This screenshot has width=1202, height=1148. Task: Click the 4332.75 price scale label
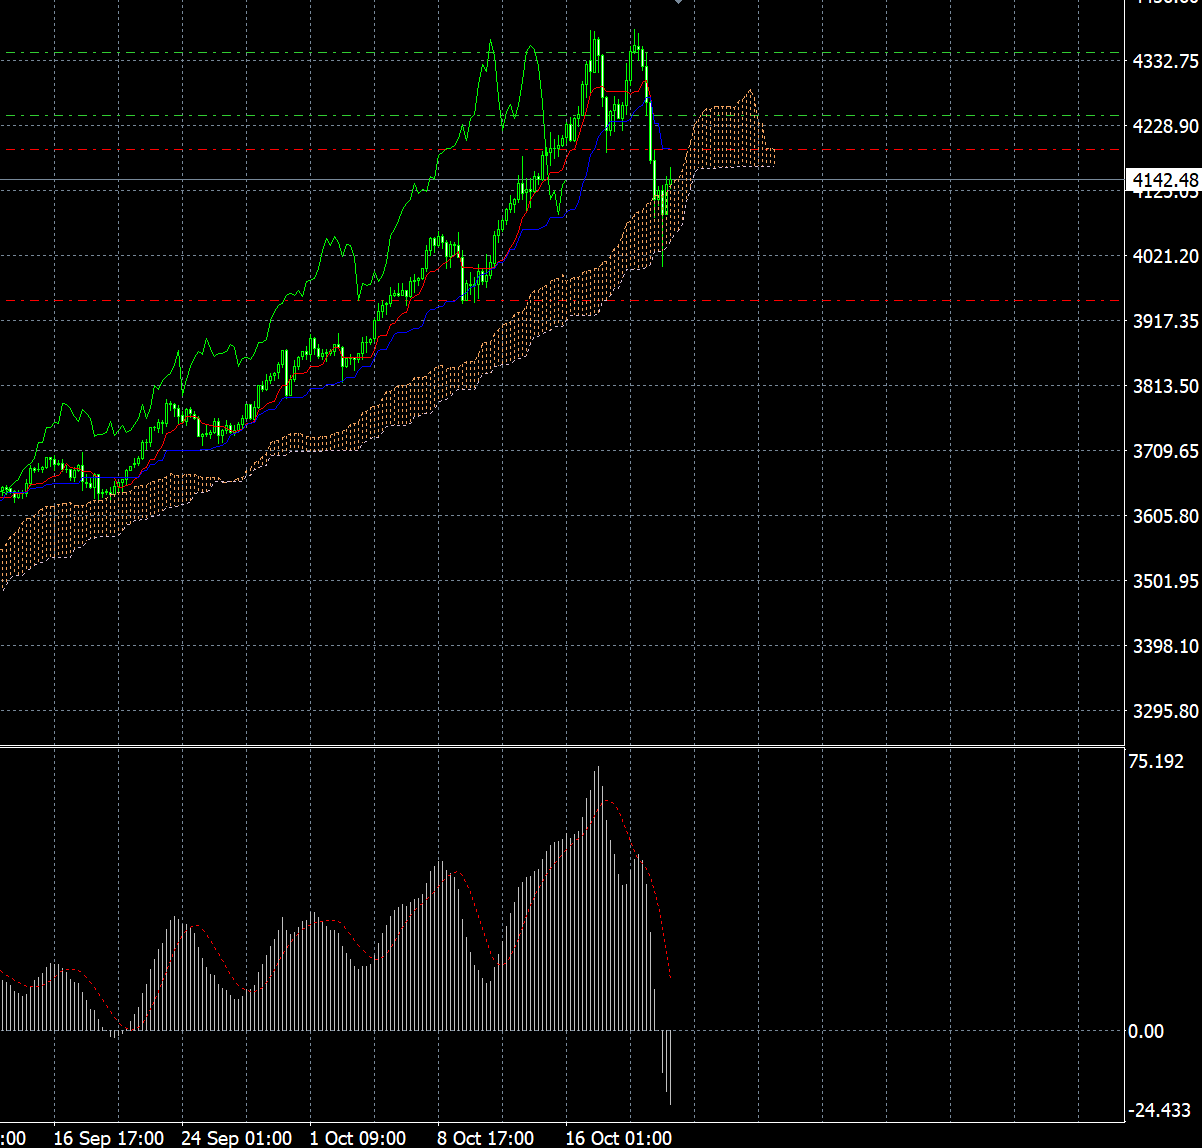tap(1165, 61)
